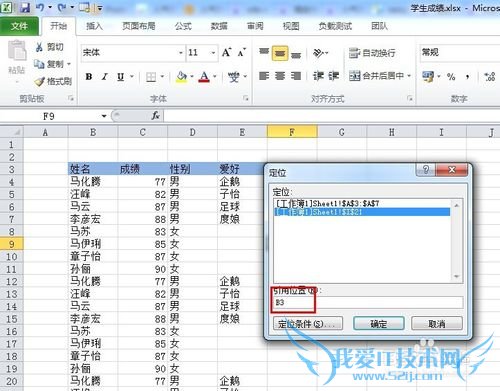Screen dimensions: 500x391
Task: Click the Undo arrow icon
Action: click(41, 7)
